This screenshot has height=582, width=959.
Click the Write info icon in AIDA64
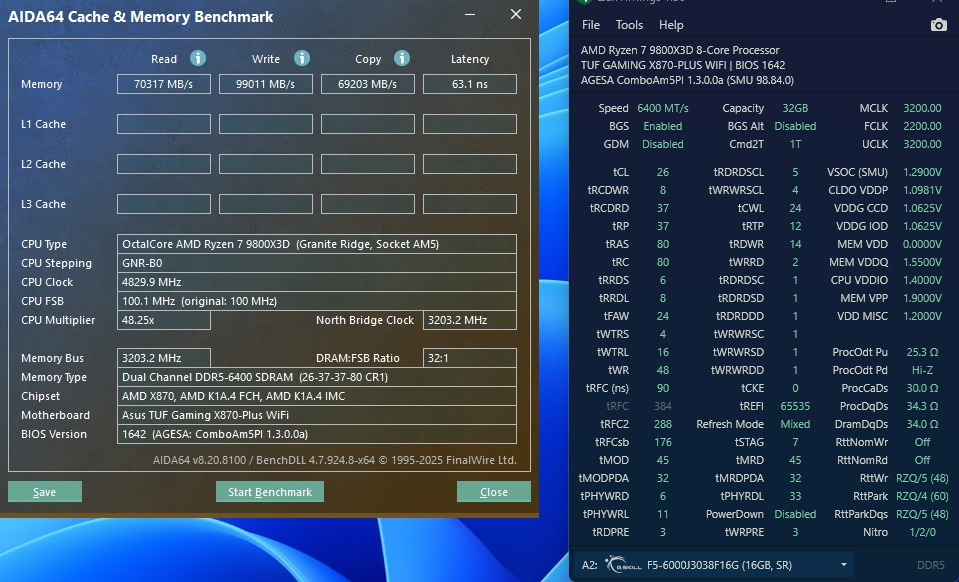pos(302,58)
